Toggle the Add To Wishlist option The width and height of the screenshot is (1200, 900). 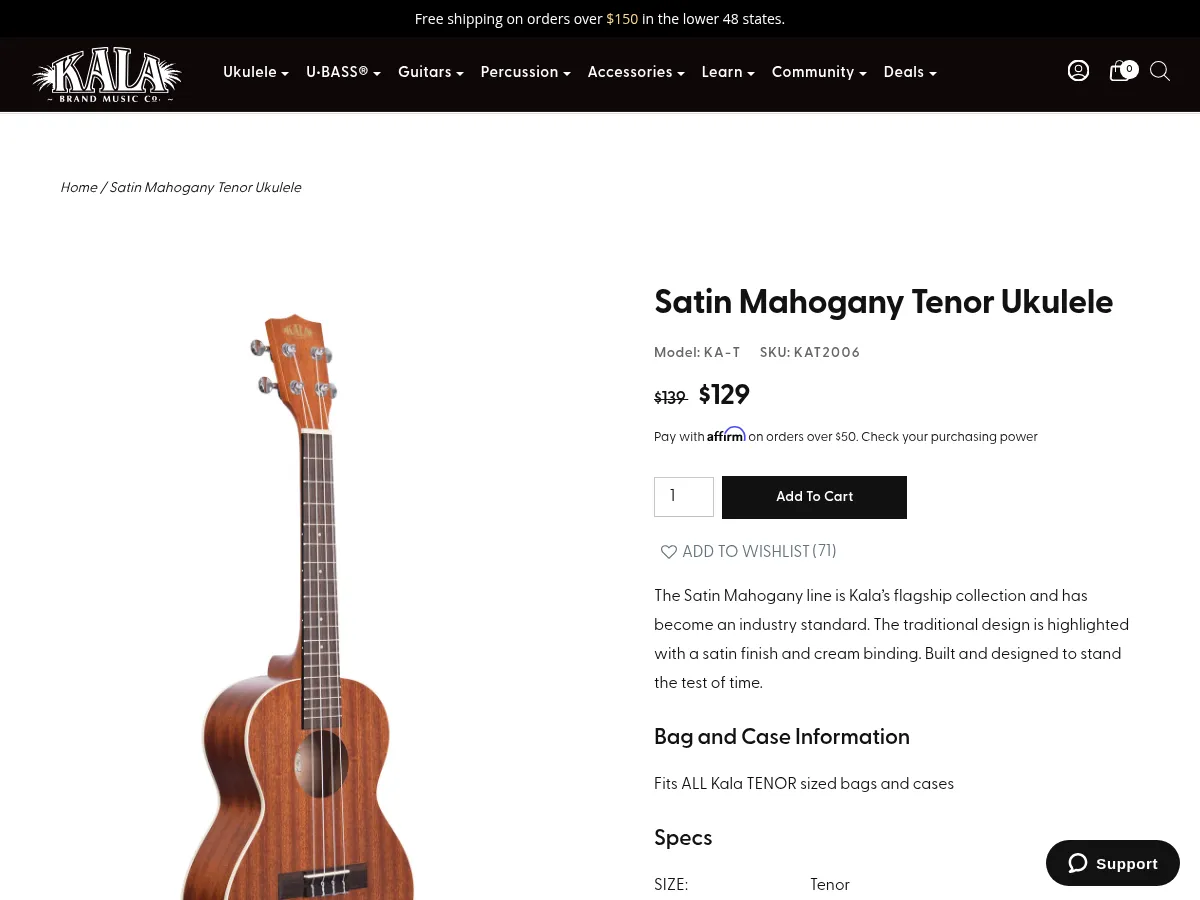coord(746,552)
